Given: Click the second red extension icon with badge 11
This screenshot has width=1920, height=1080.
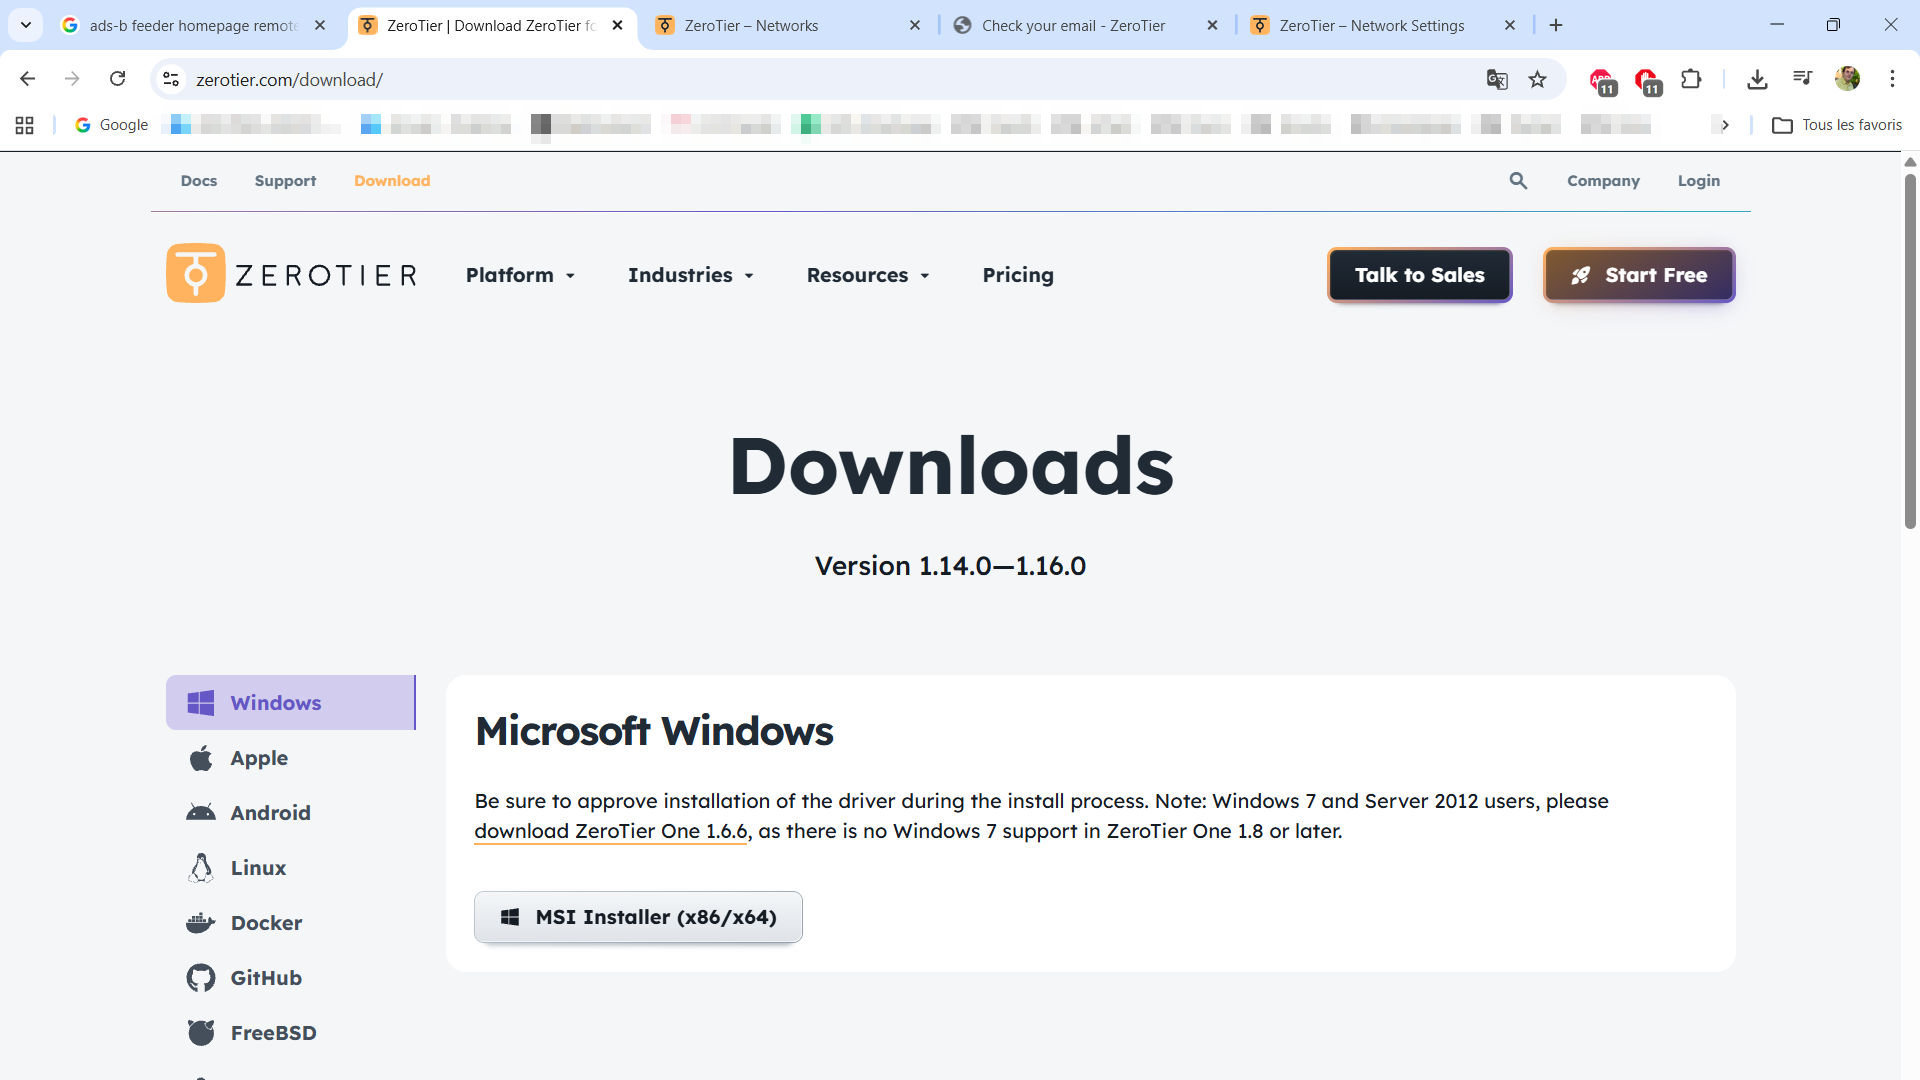Looking at the screenshot, I should point(1647,81).
